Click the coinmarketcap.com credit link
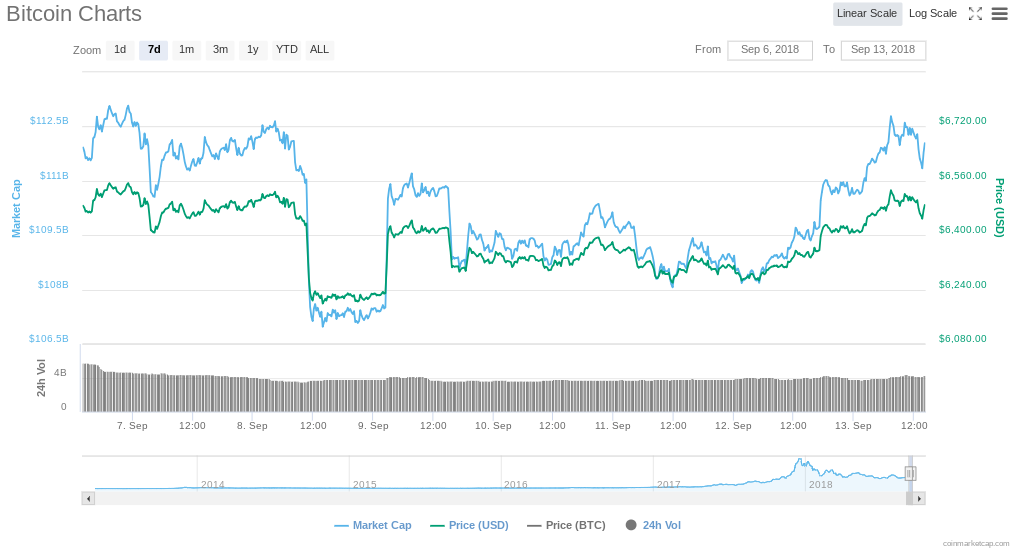Viewport: 1014px width, 553px height. click(x=976, y=544)
